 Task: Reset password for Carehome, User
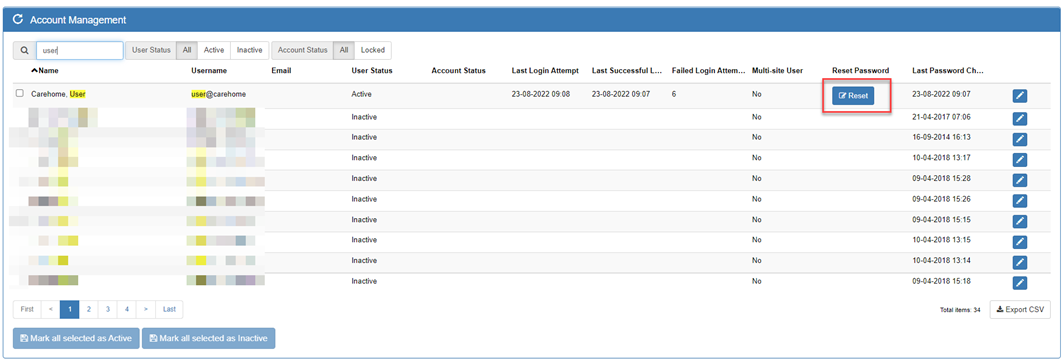(853, 96)
